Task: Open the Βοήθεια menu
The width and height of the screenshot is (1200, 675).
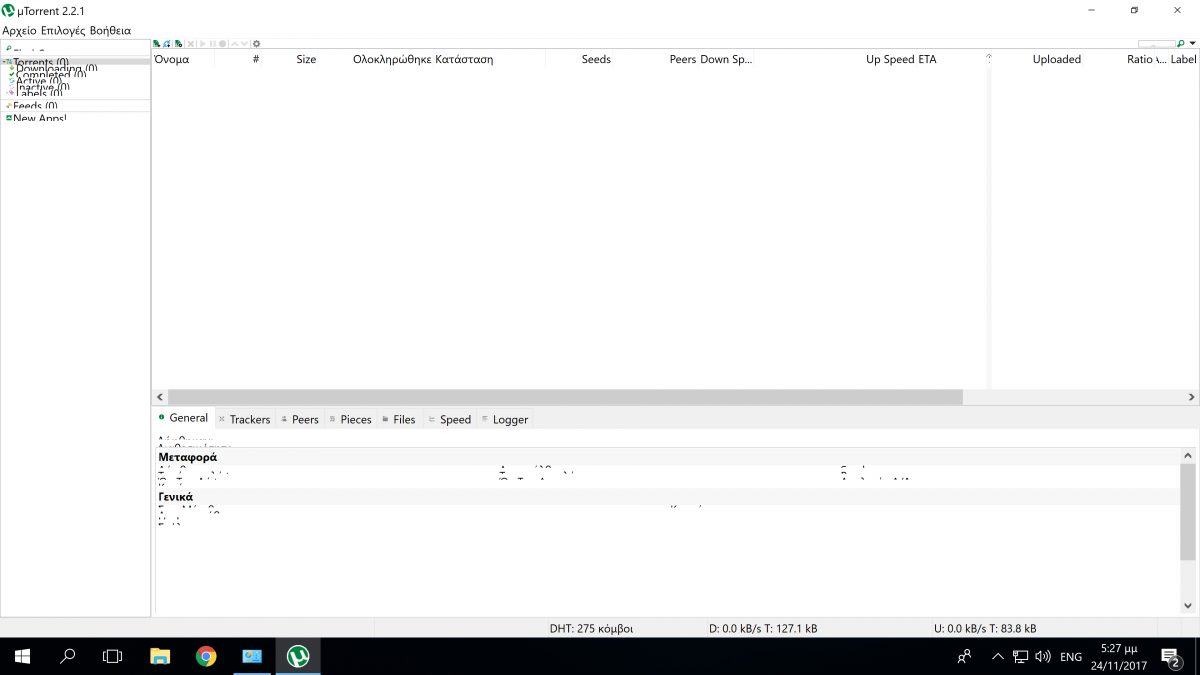Action: click(x=110, y=31)
